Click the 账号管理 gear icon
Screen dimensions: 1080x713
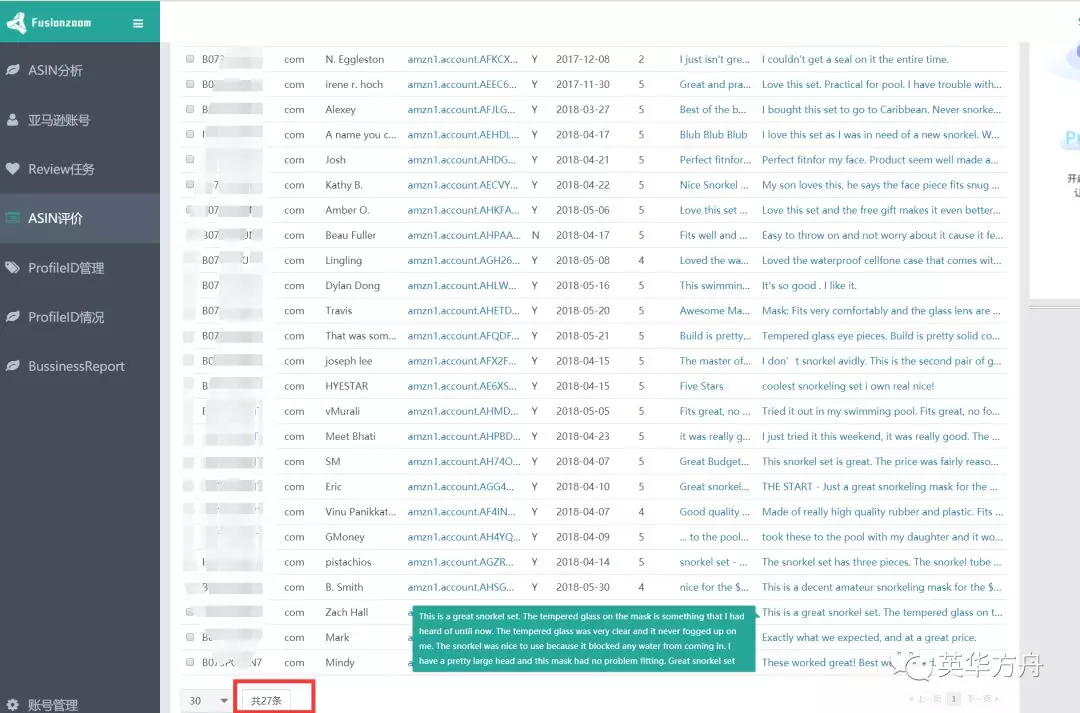(12, 704)
